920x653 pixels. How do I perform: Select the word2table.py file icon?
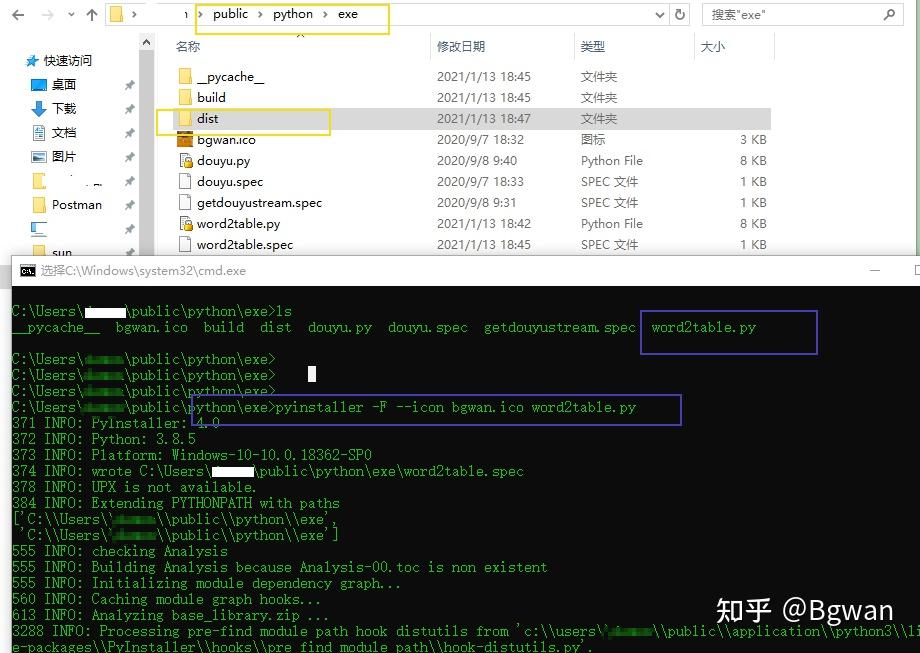tap(185, 224)
